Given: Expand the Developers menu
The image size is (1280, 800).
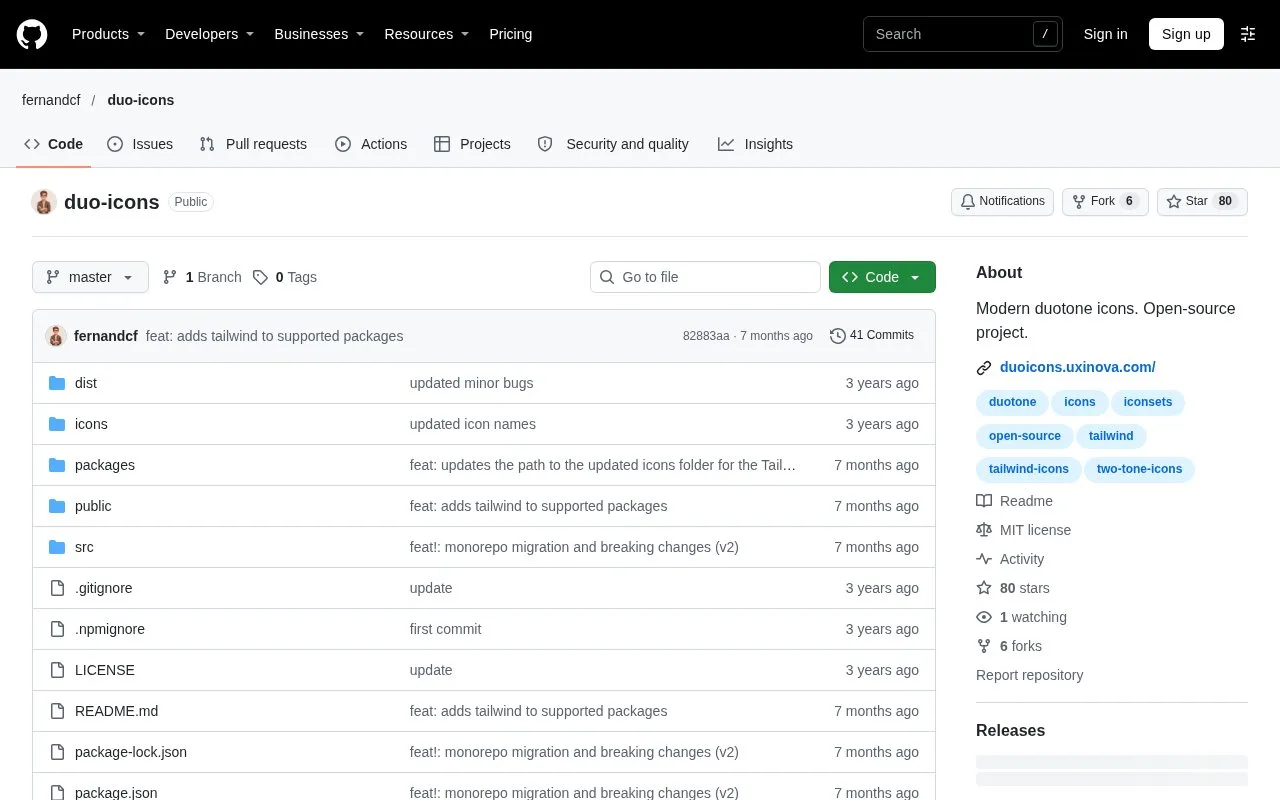Looking at the screenshot, I should click(209, 34).
